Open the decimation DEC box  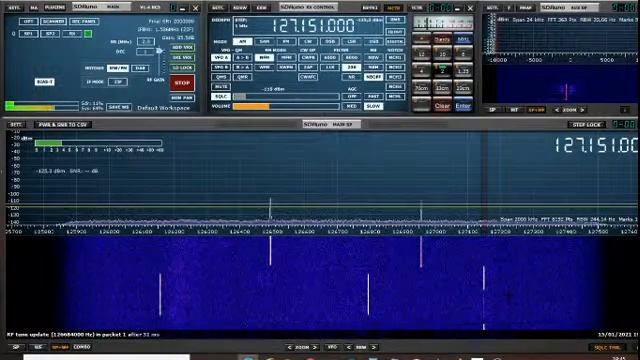[146, 52]
